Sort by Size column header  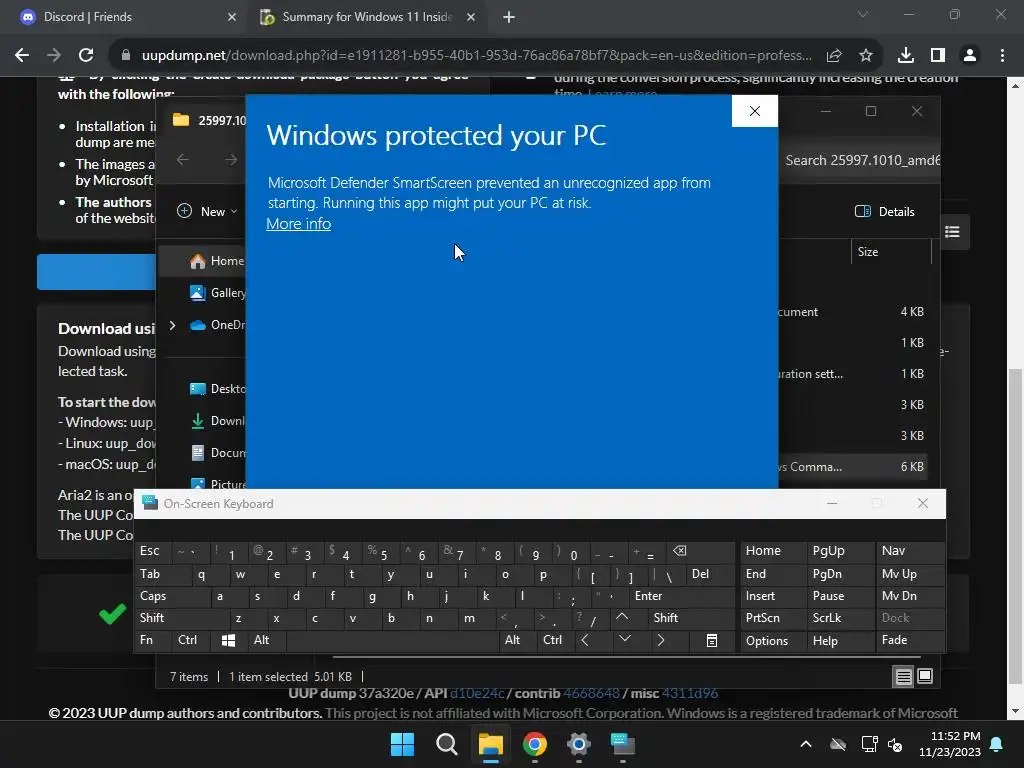click(x=891, y=252)
